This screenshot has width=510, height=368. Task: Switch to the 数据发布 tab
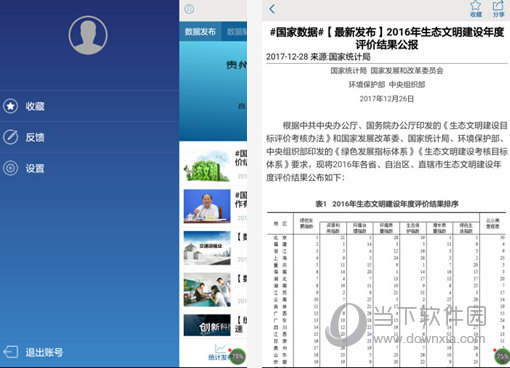(200, 32)
